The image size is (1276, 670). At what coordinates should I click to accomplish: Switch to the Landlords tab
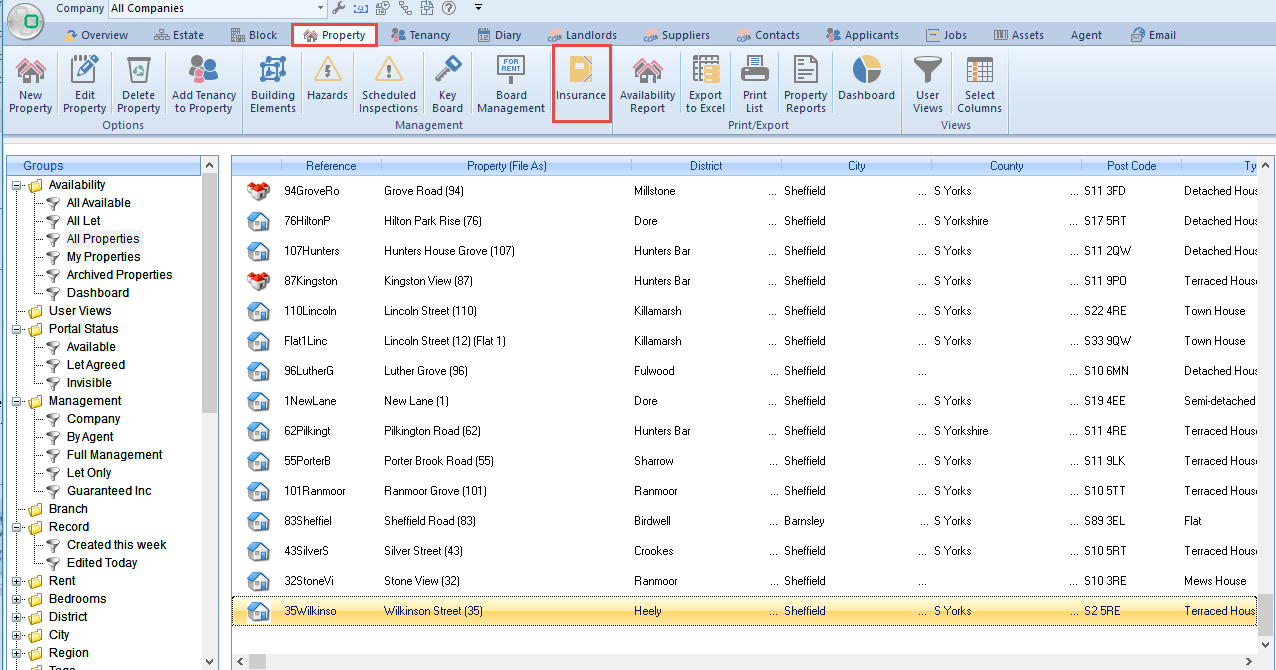[581, 35]
